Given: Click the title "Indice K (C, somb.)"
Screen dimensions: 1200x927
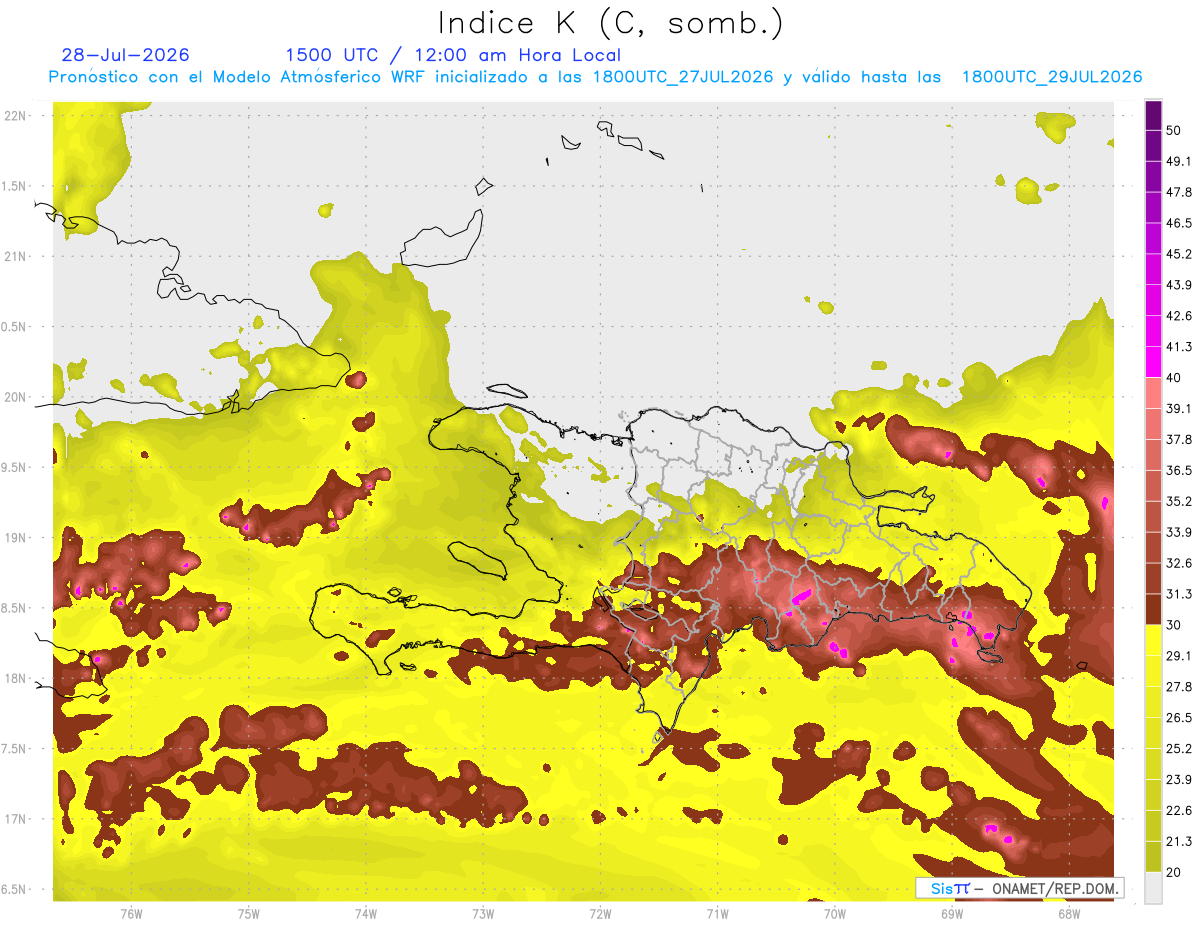Looking at the screenshot, I should 610,23.
